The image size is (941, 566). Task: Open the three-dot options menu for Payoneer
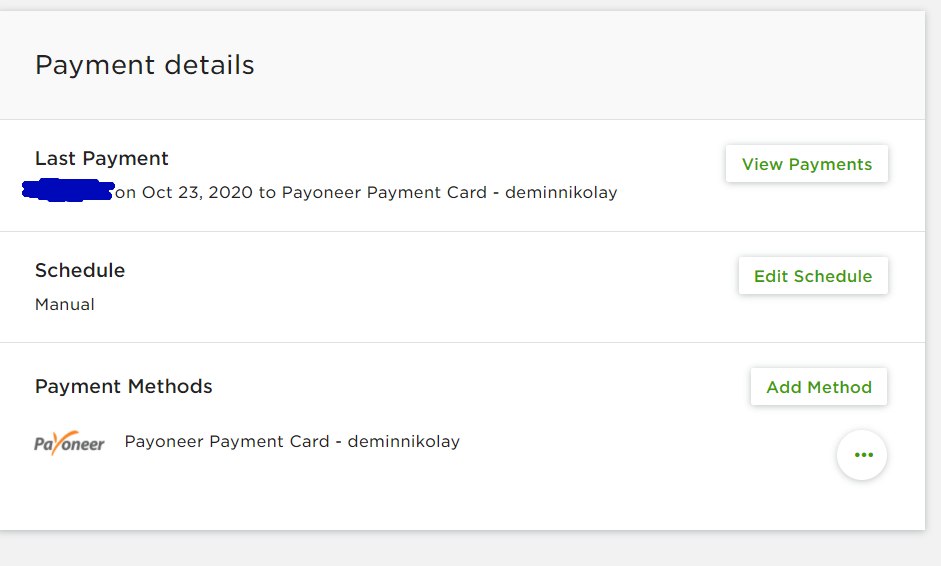862,455
